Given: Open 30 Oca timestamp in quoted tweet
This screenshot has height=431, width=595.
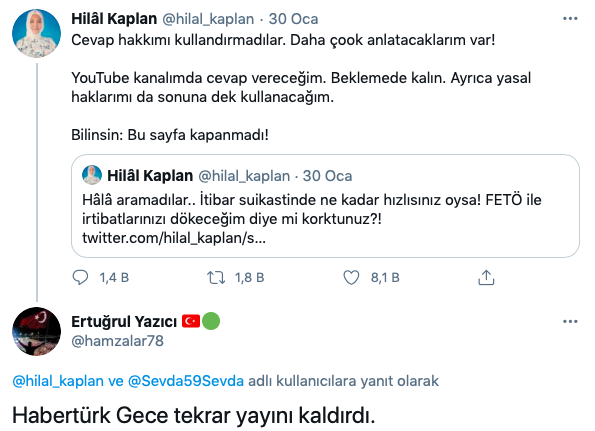Looking at the screenshot, I should tap(327, 176).
